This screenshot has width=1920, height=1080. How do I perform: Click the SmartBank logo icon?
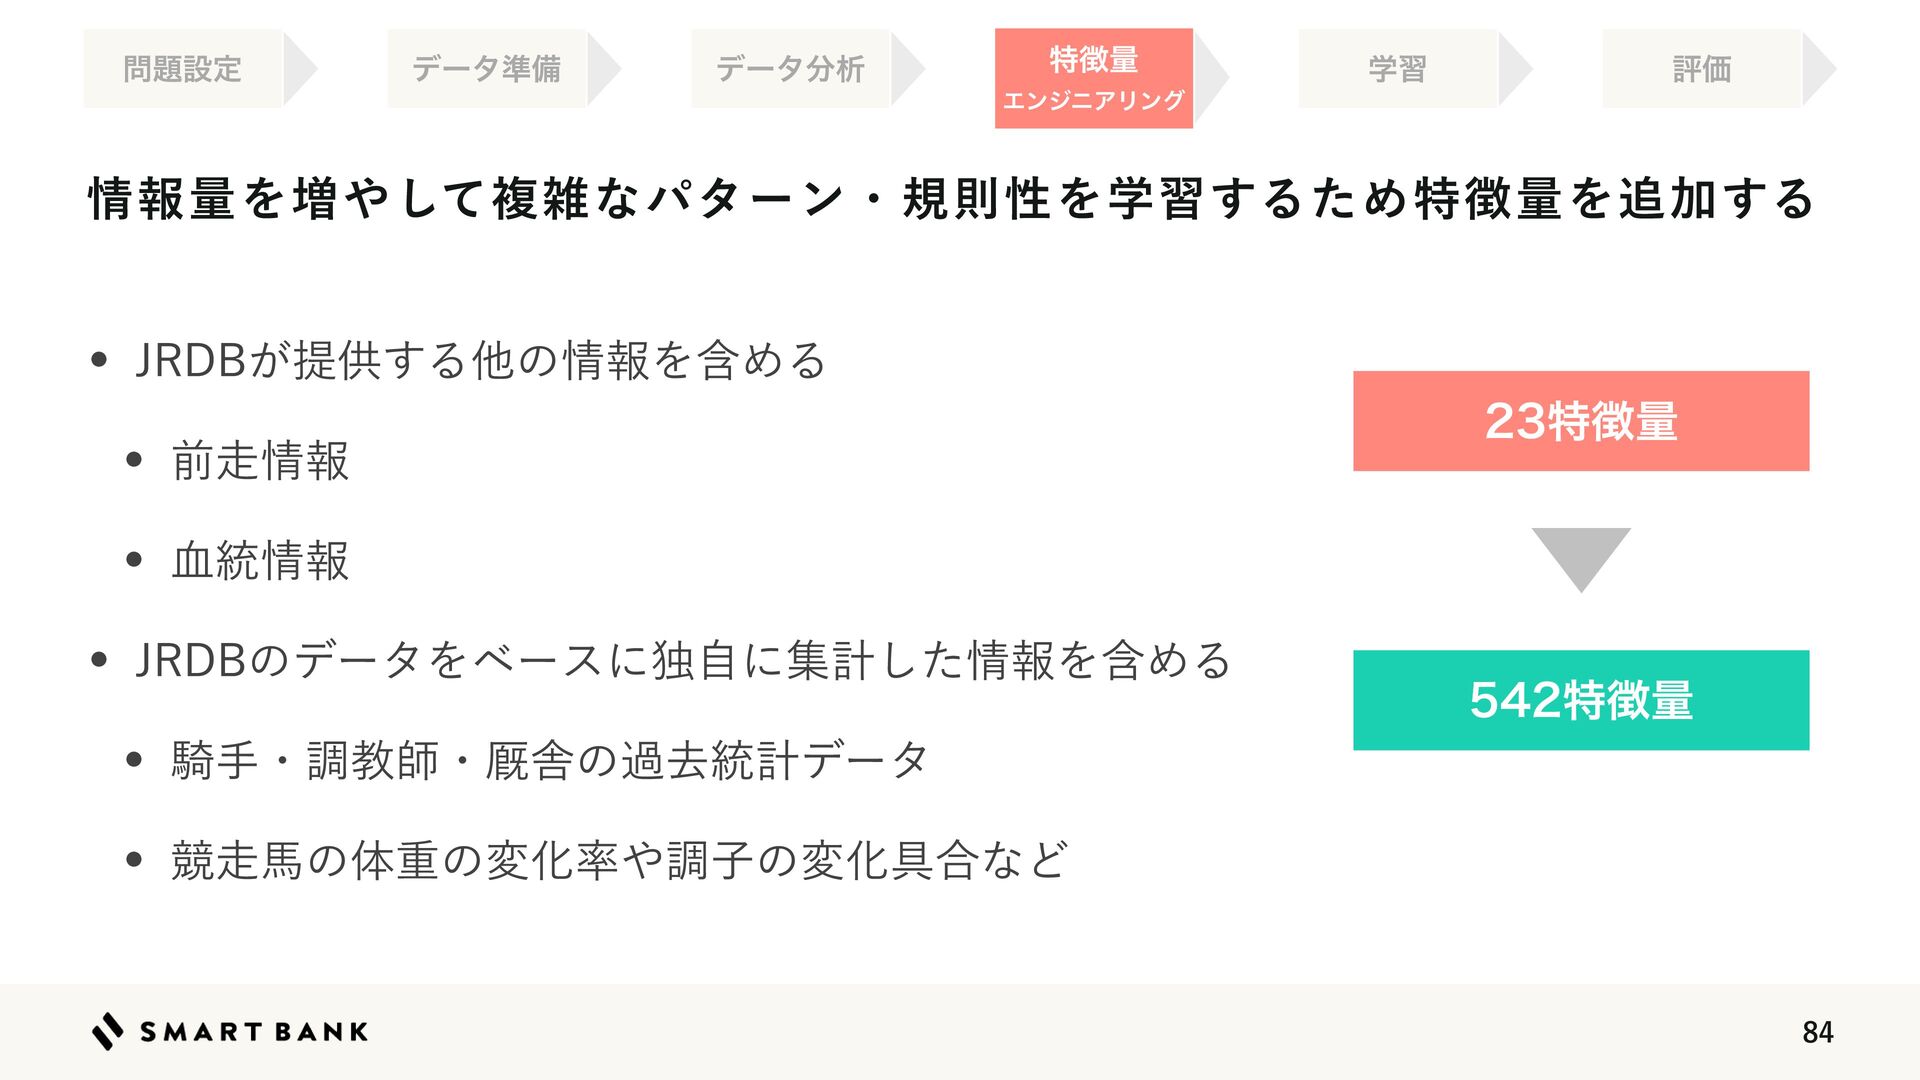click(107, 1031)
